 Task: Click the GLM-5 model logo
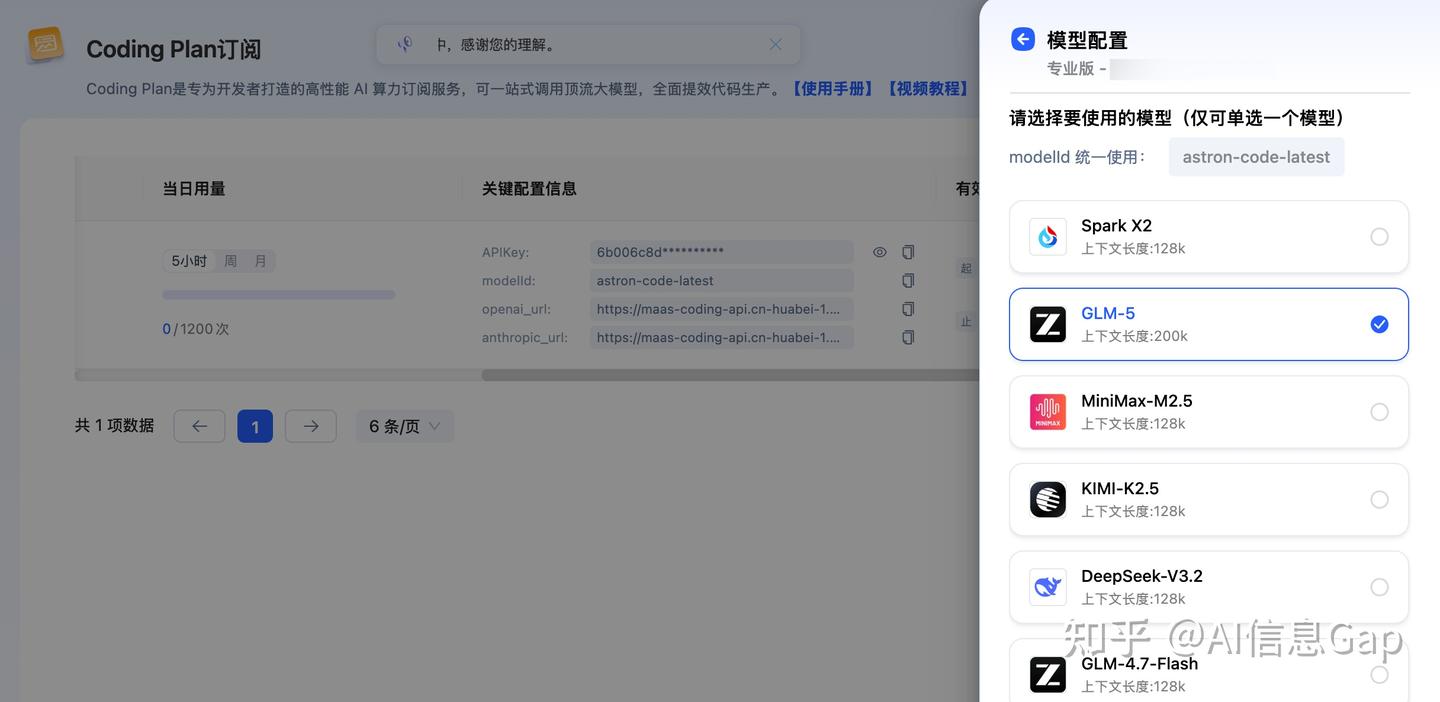(x=1048, y=324)
